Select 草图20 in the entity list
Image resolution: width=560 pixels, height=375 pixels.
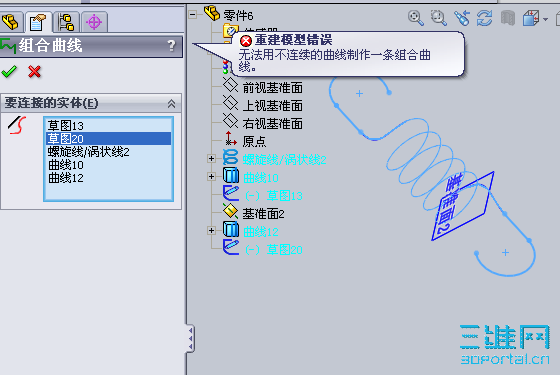point(108,139)
